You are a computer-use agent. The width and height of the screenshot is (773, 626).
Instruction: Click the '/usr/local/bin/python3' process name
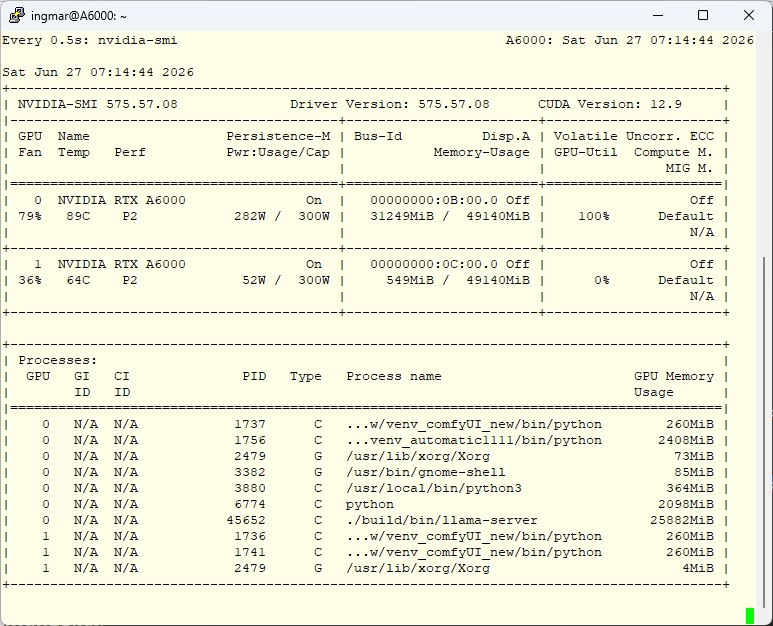pyautogui.click(x=434, y=488)
